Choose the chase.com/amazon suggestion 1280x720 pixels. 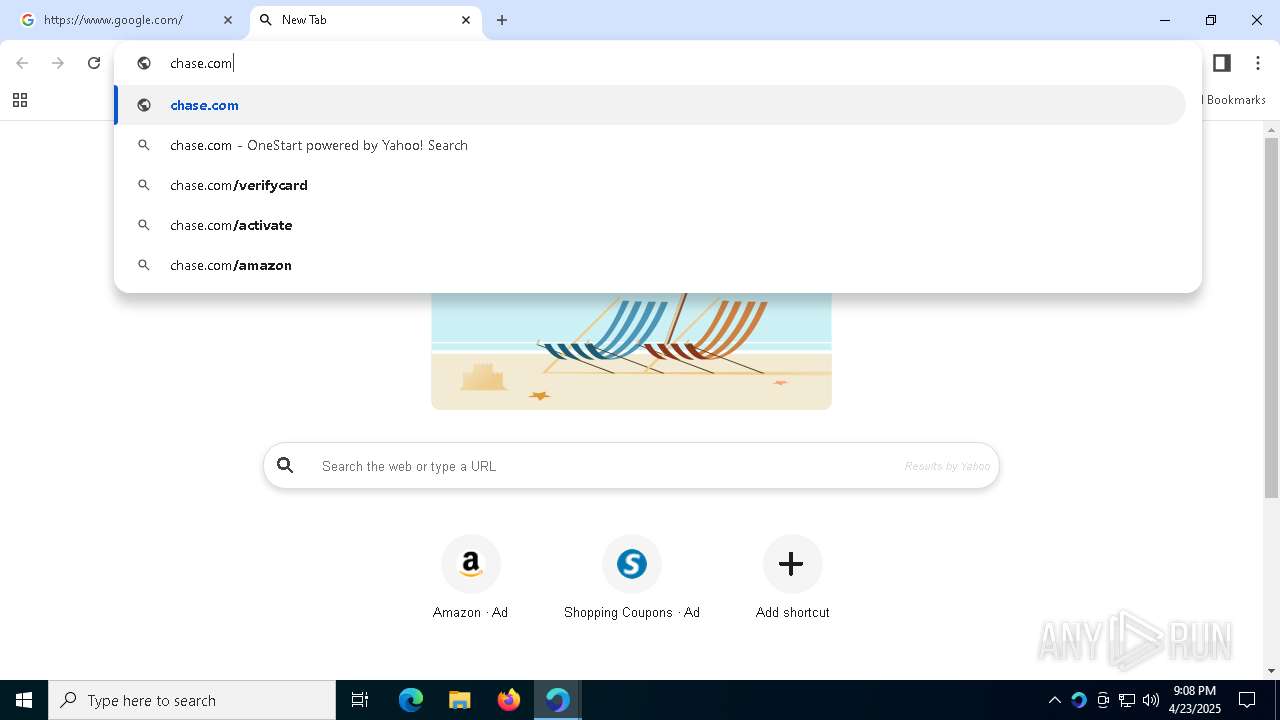pos(651,265)
